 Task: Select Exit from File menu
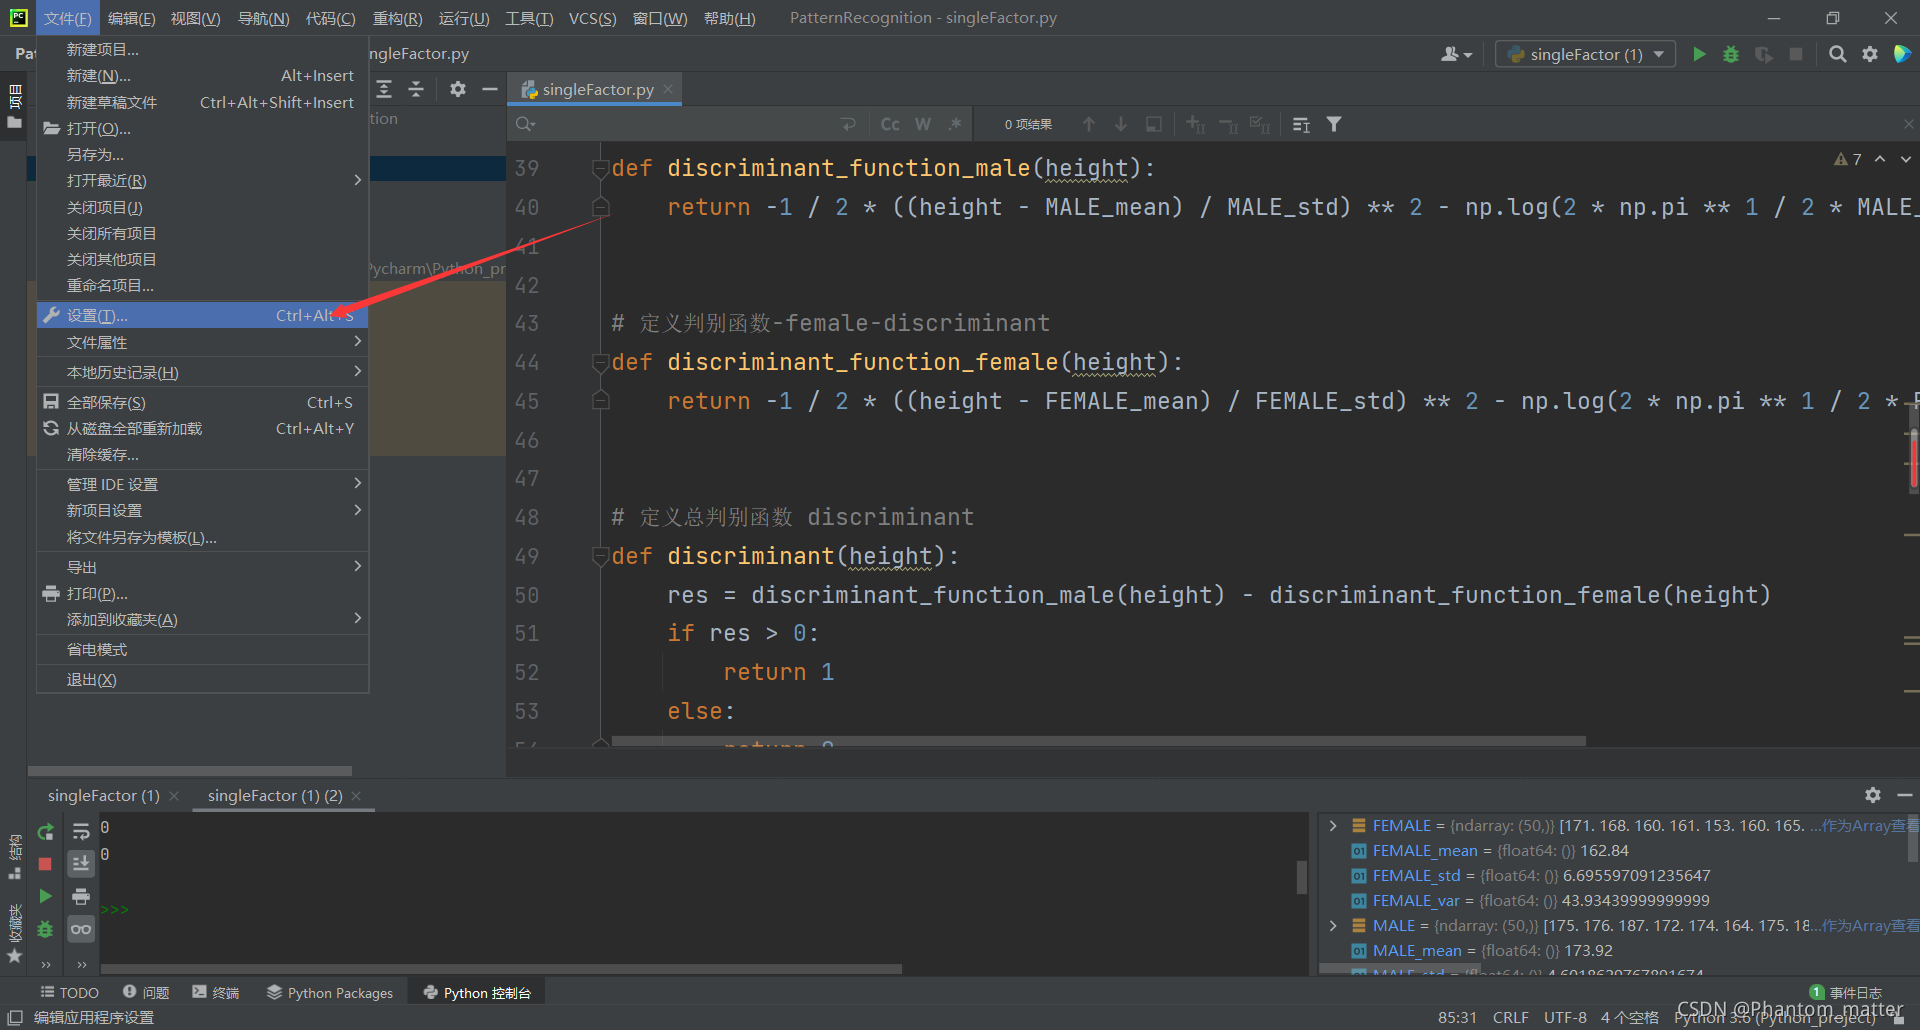tap(203, 680)
